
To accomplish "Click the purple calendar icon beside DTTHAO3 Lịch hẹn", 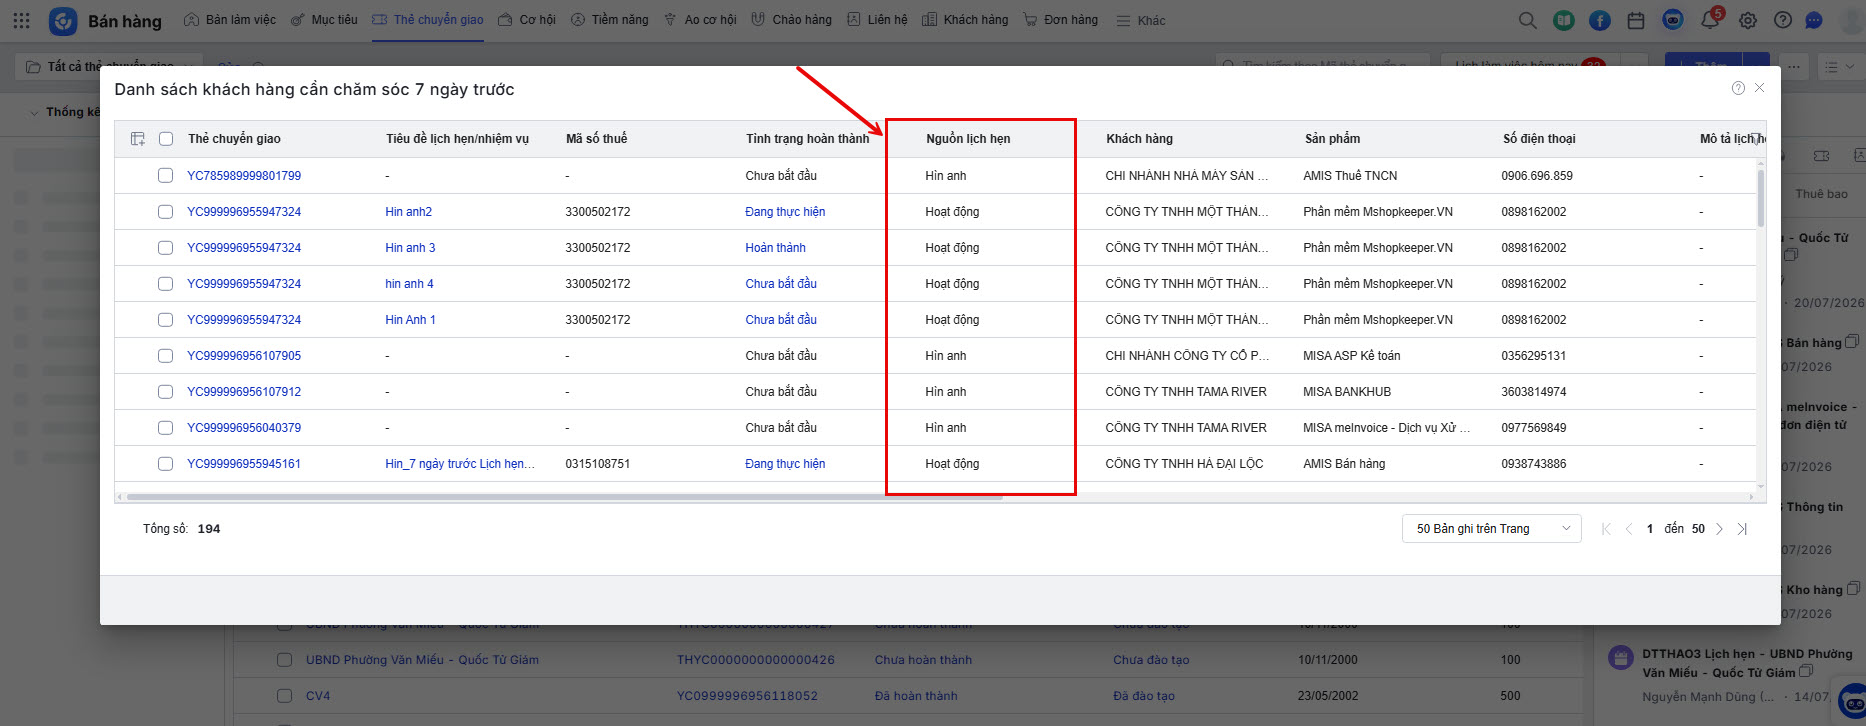I will click(x=1621, y=657).
